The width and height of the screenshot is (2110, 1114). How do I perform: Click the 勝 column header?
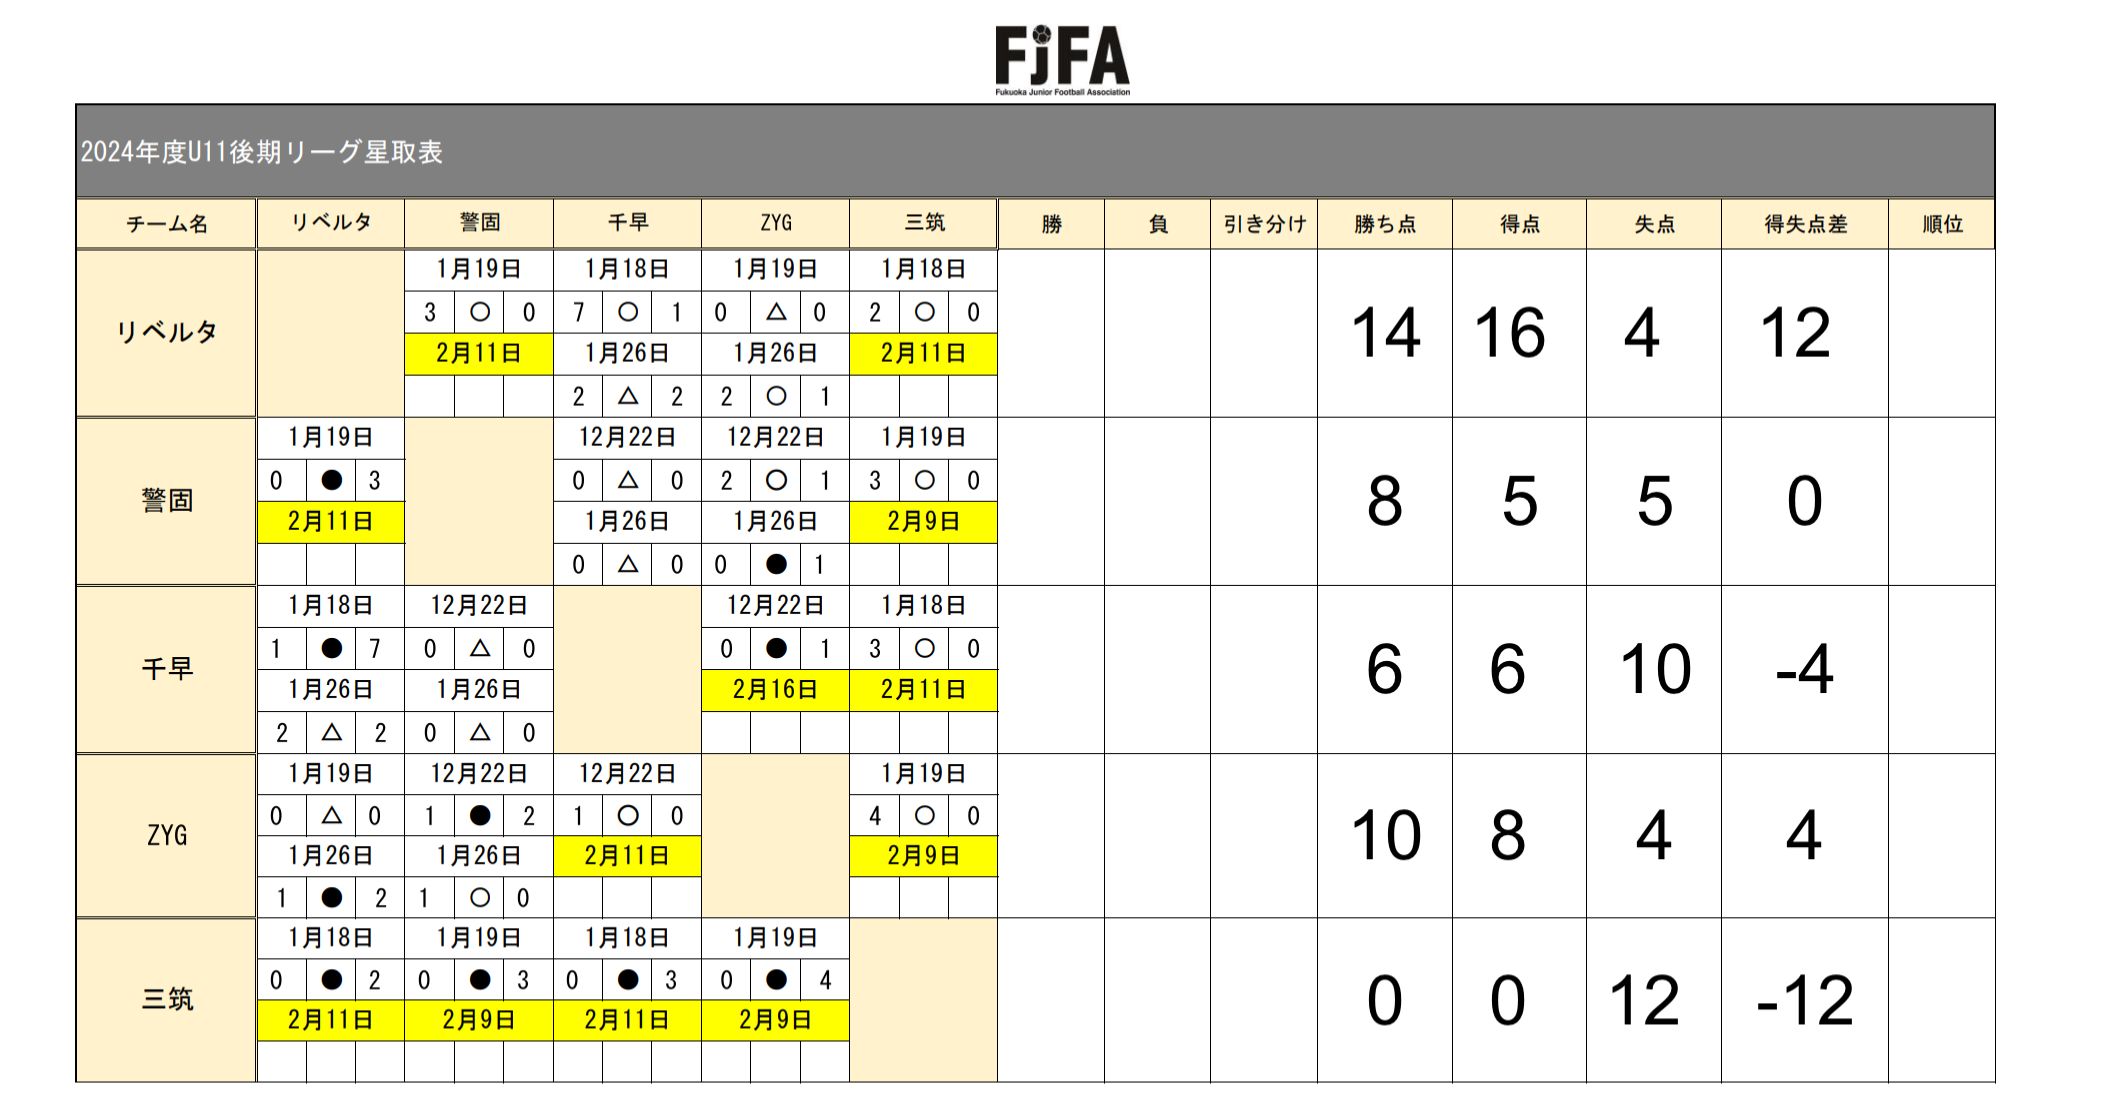tap(1051, 224)
